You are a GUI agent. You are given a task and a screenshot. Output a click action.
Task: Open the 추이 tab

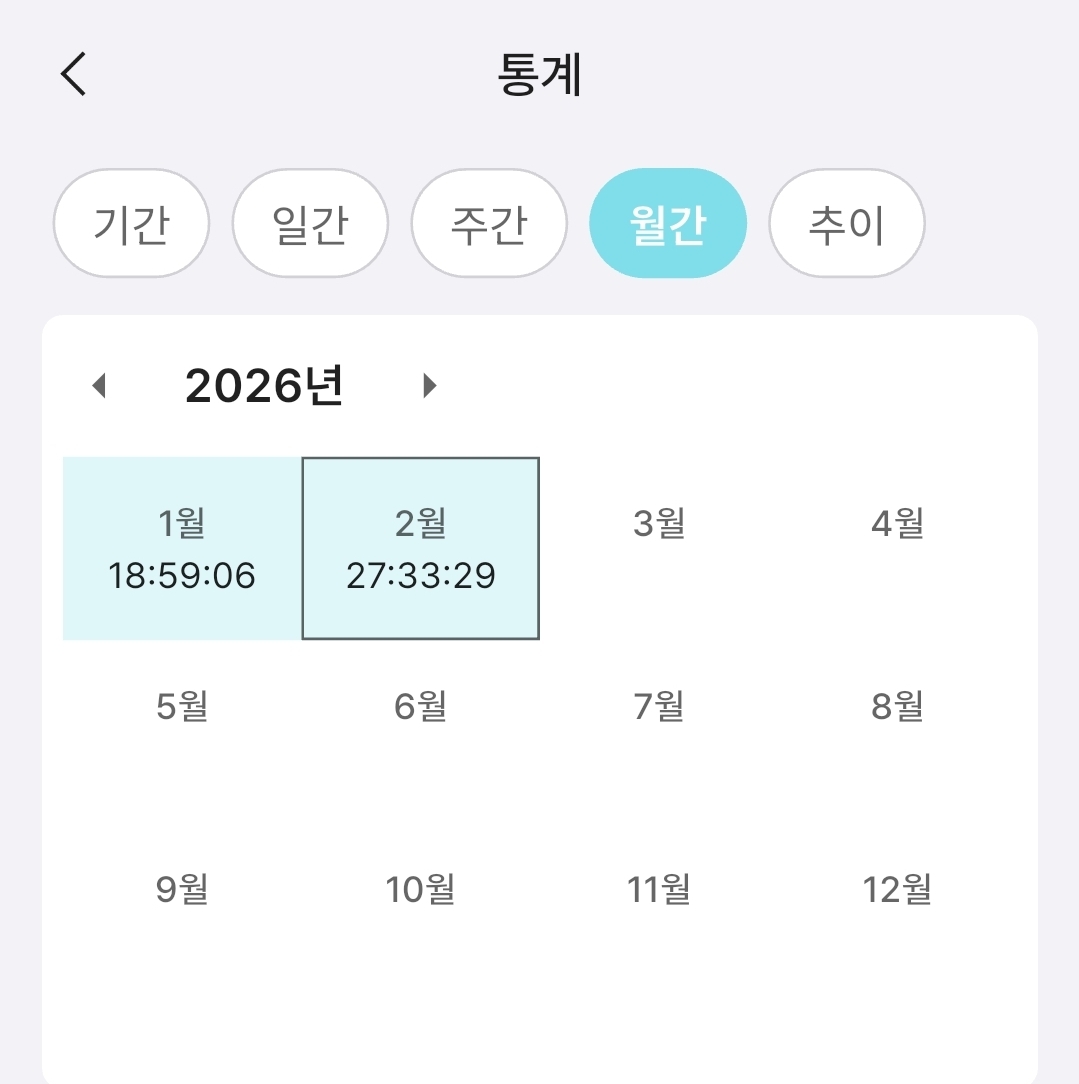coord(846,224)
